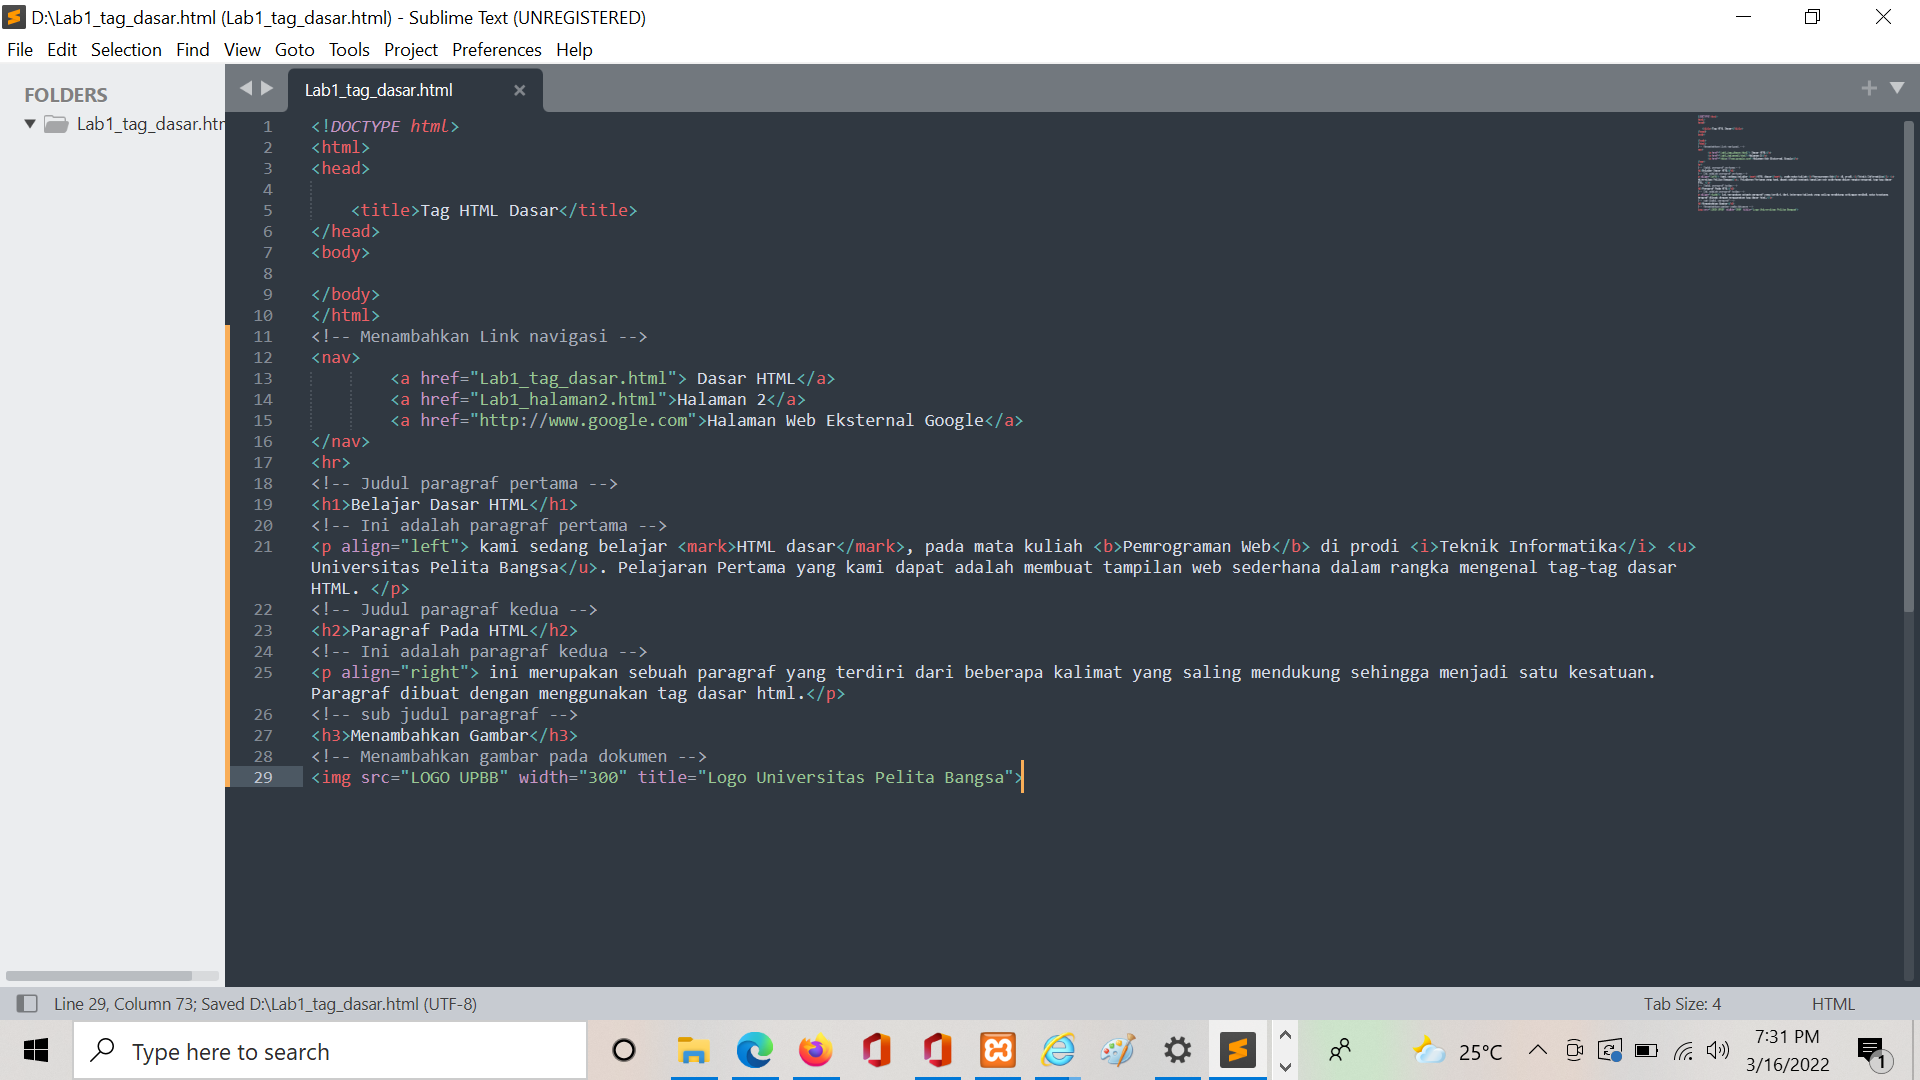Image resolution: width=1920 pixels, height=1080 pixels.
Task: Open the tab overflow dropdown arrow
Action: coord(1896,87)
